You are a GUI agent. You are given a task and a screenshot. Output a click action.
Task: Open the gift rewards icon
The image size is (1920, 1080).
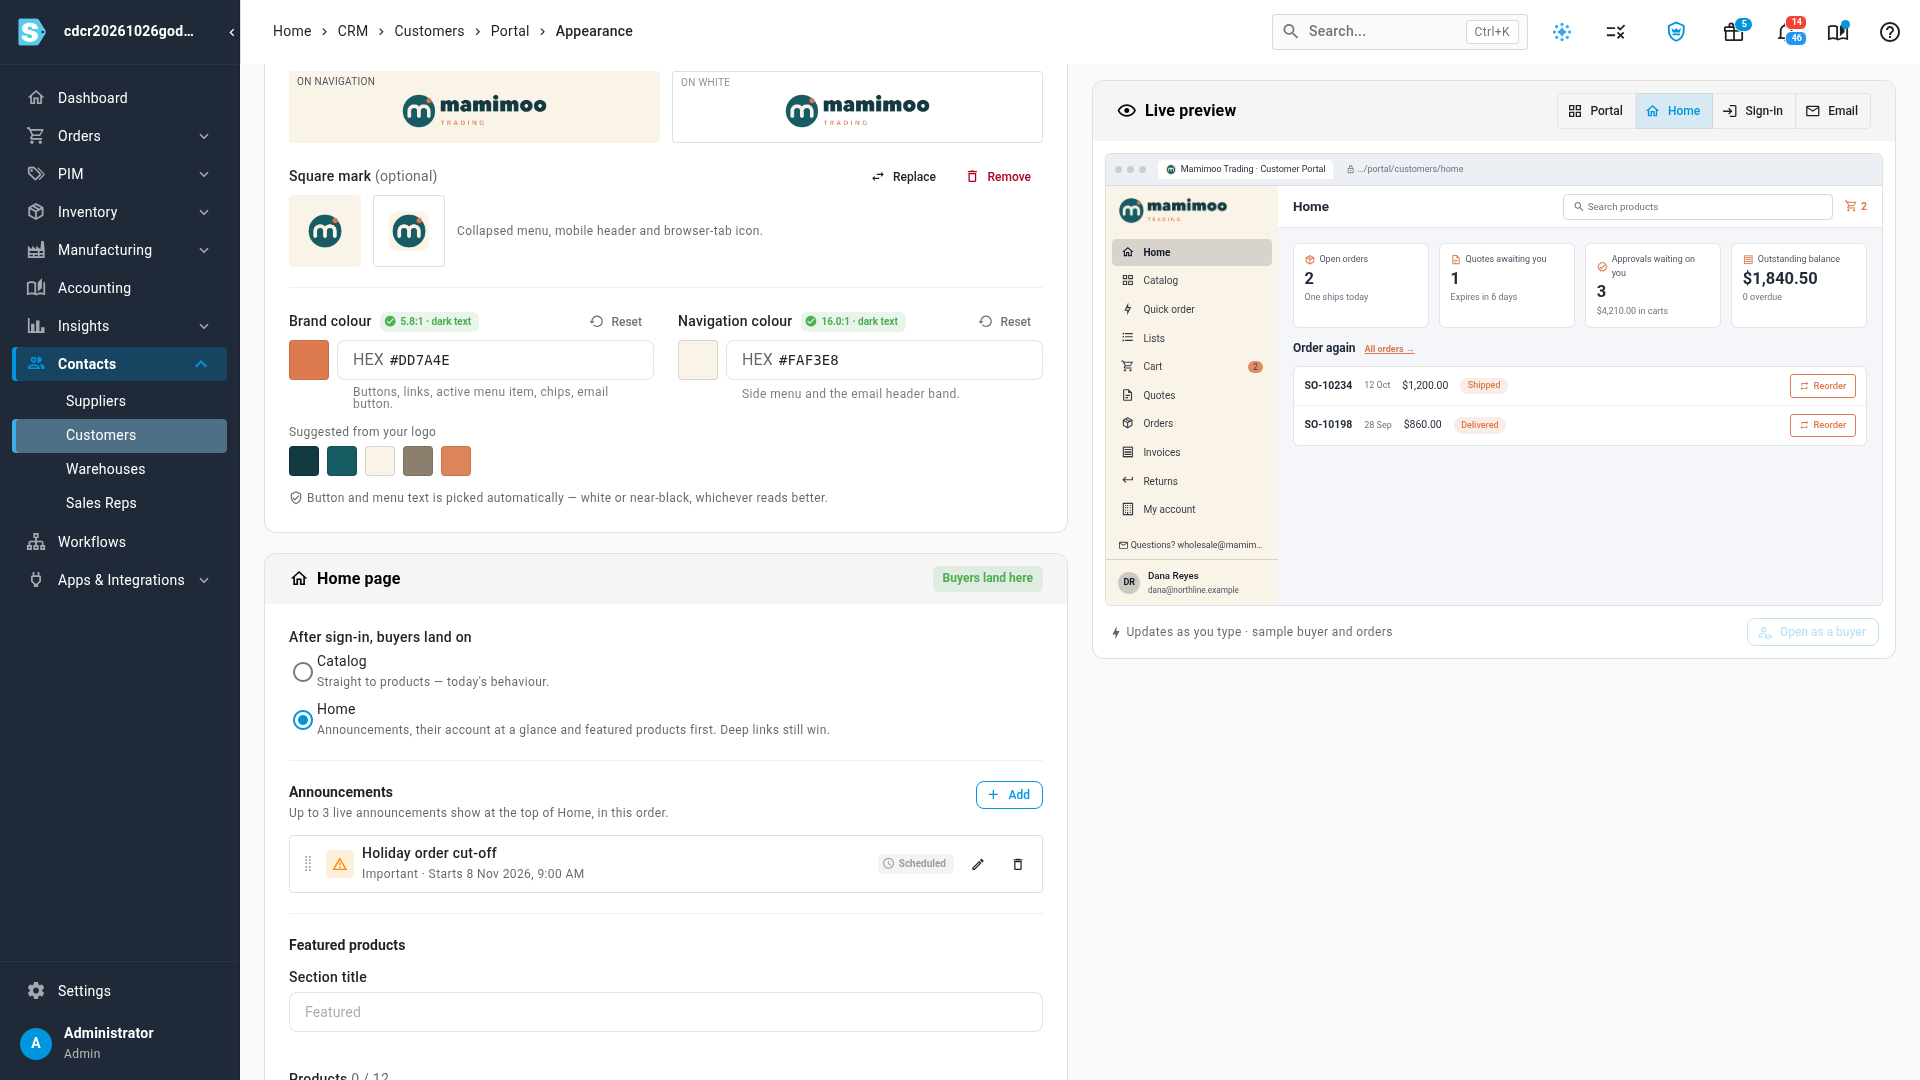pos(1734,32)
